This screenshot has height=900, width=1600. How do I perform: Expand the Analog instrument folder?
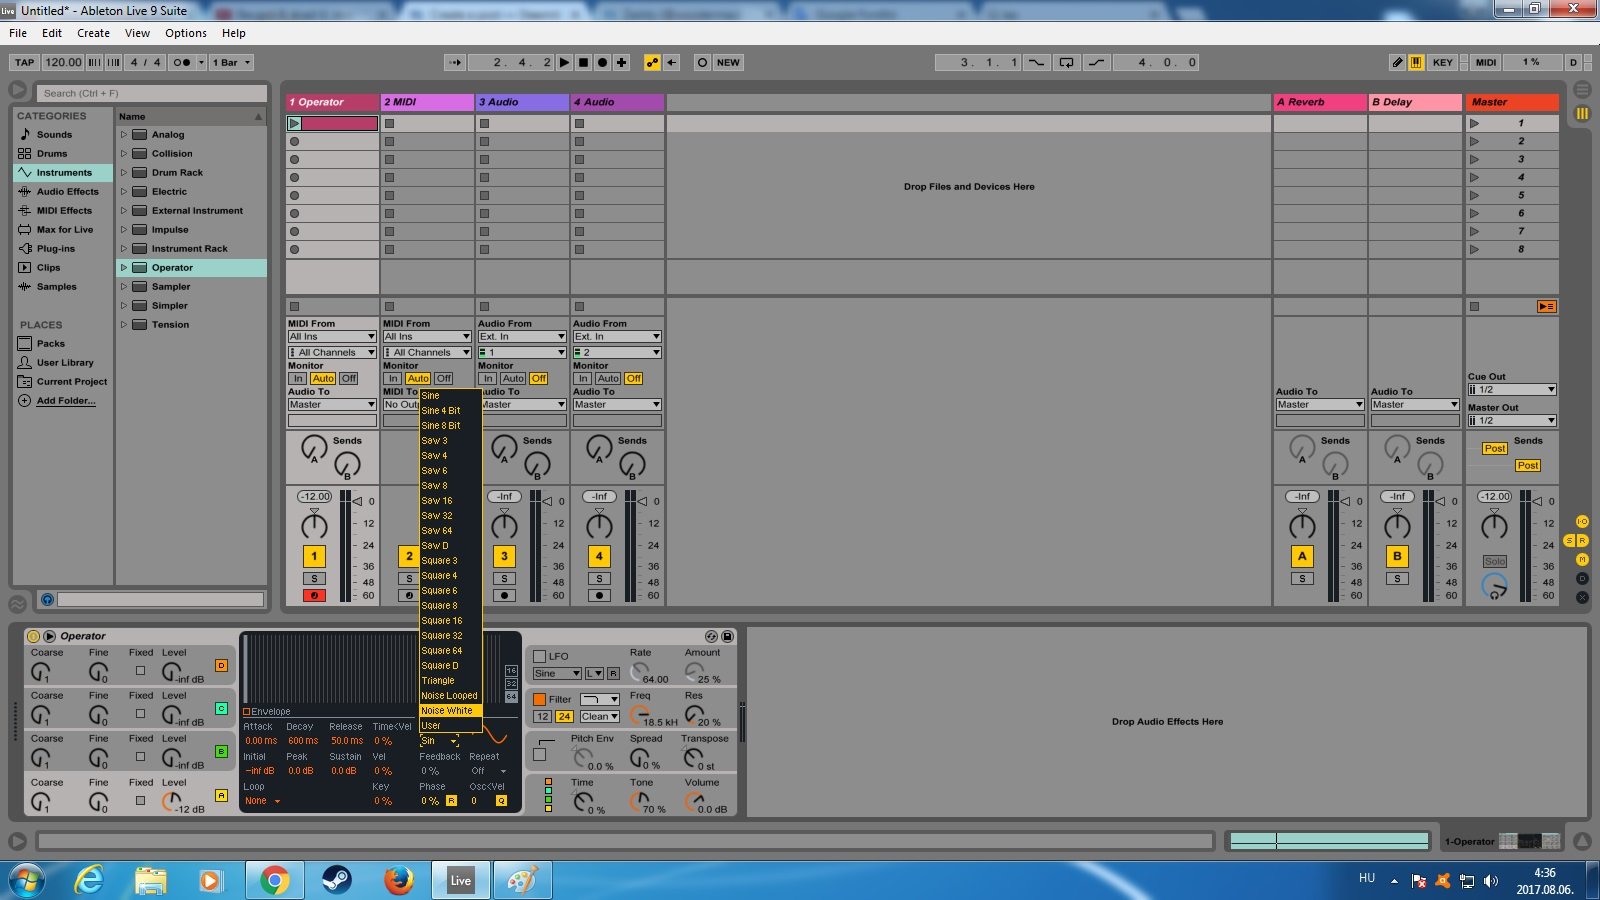point(124,134)
